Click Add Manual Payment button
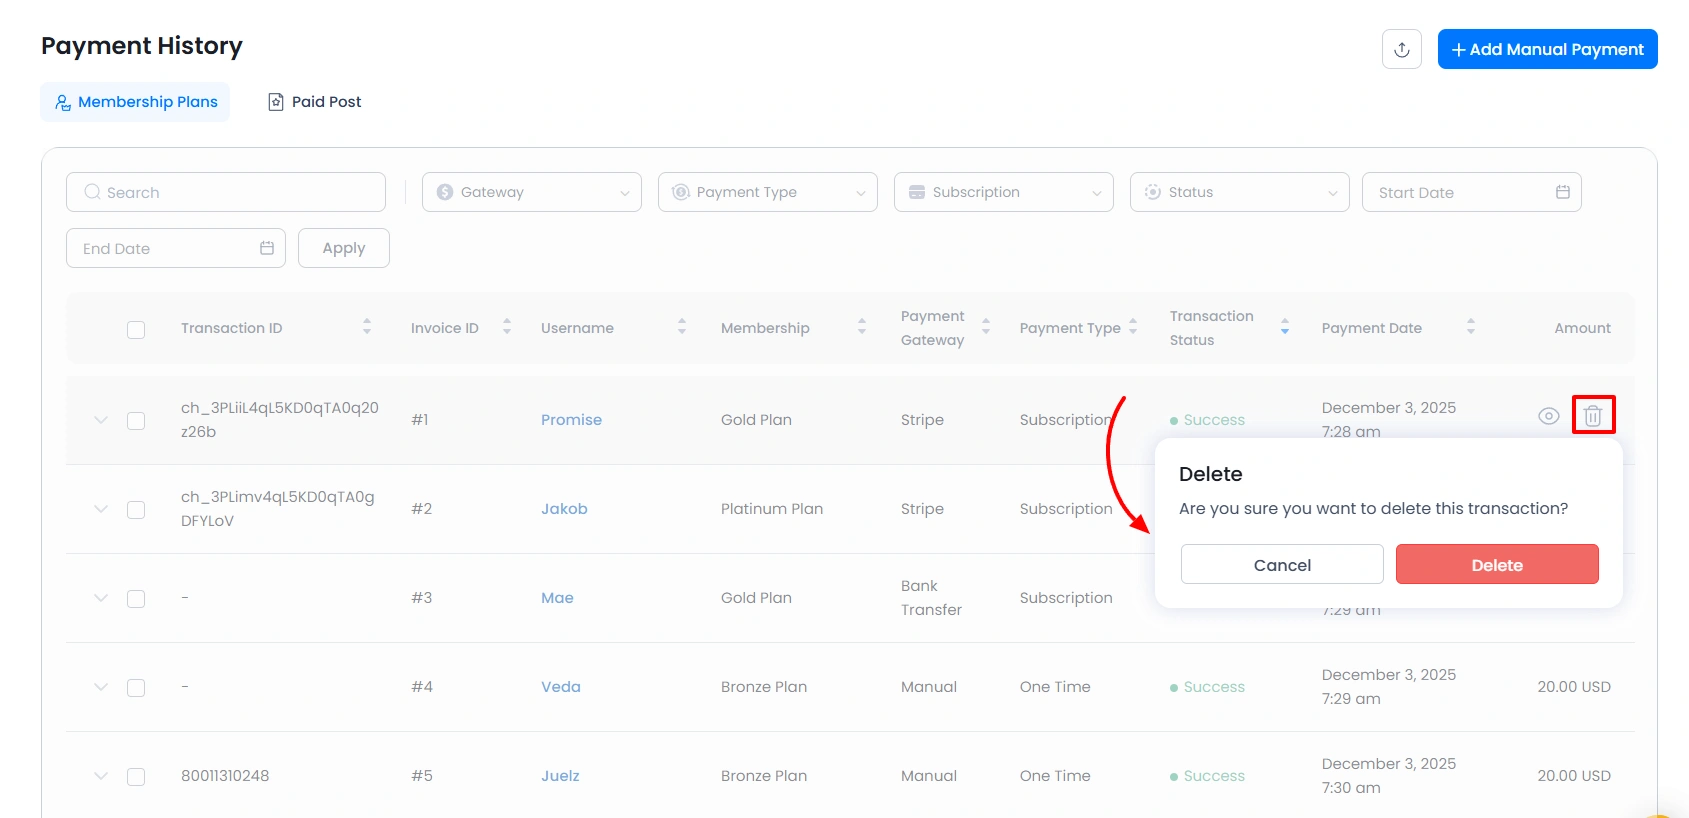The width and height of the screenshot is (1689, 818). 1547,49
